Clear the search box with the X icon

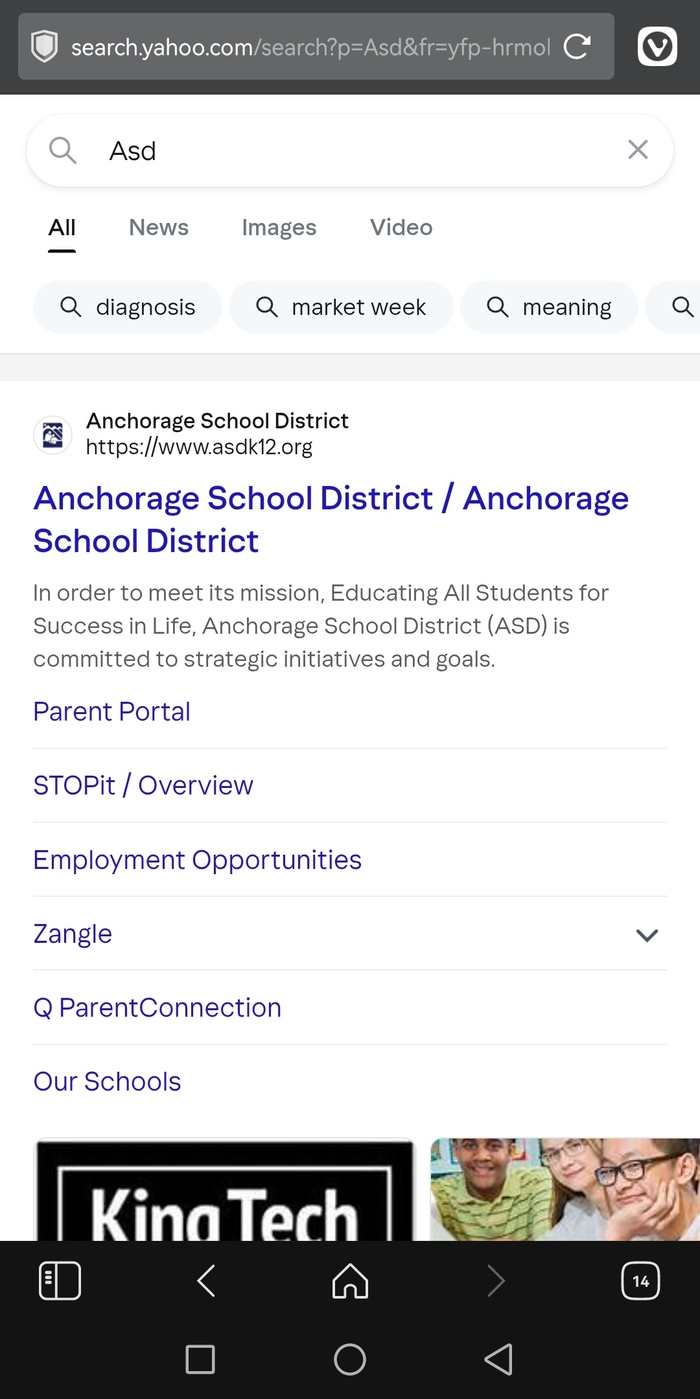click(637, 150)
